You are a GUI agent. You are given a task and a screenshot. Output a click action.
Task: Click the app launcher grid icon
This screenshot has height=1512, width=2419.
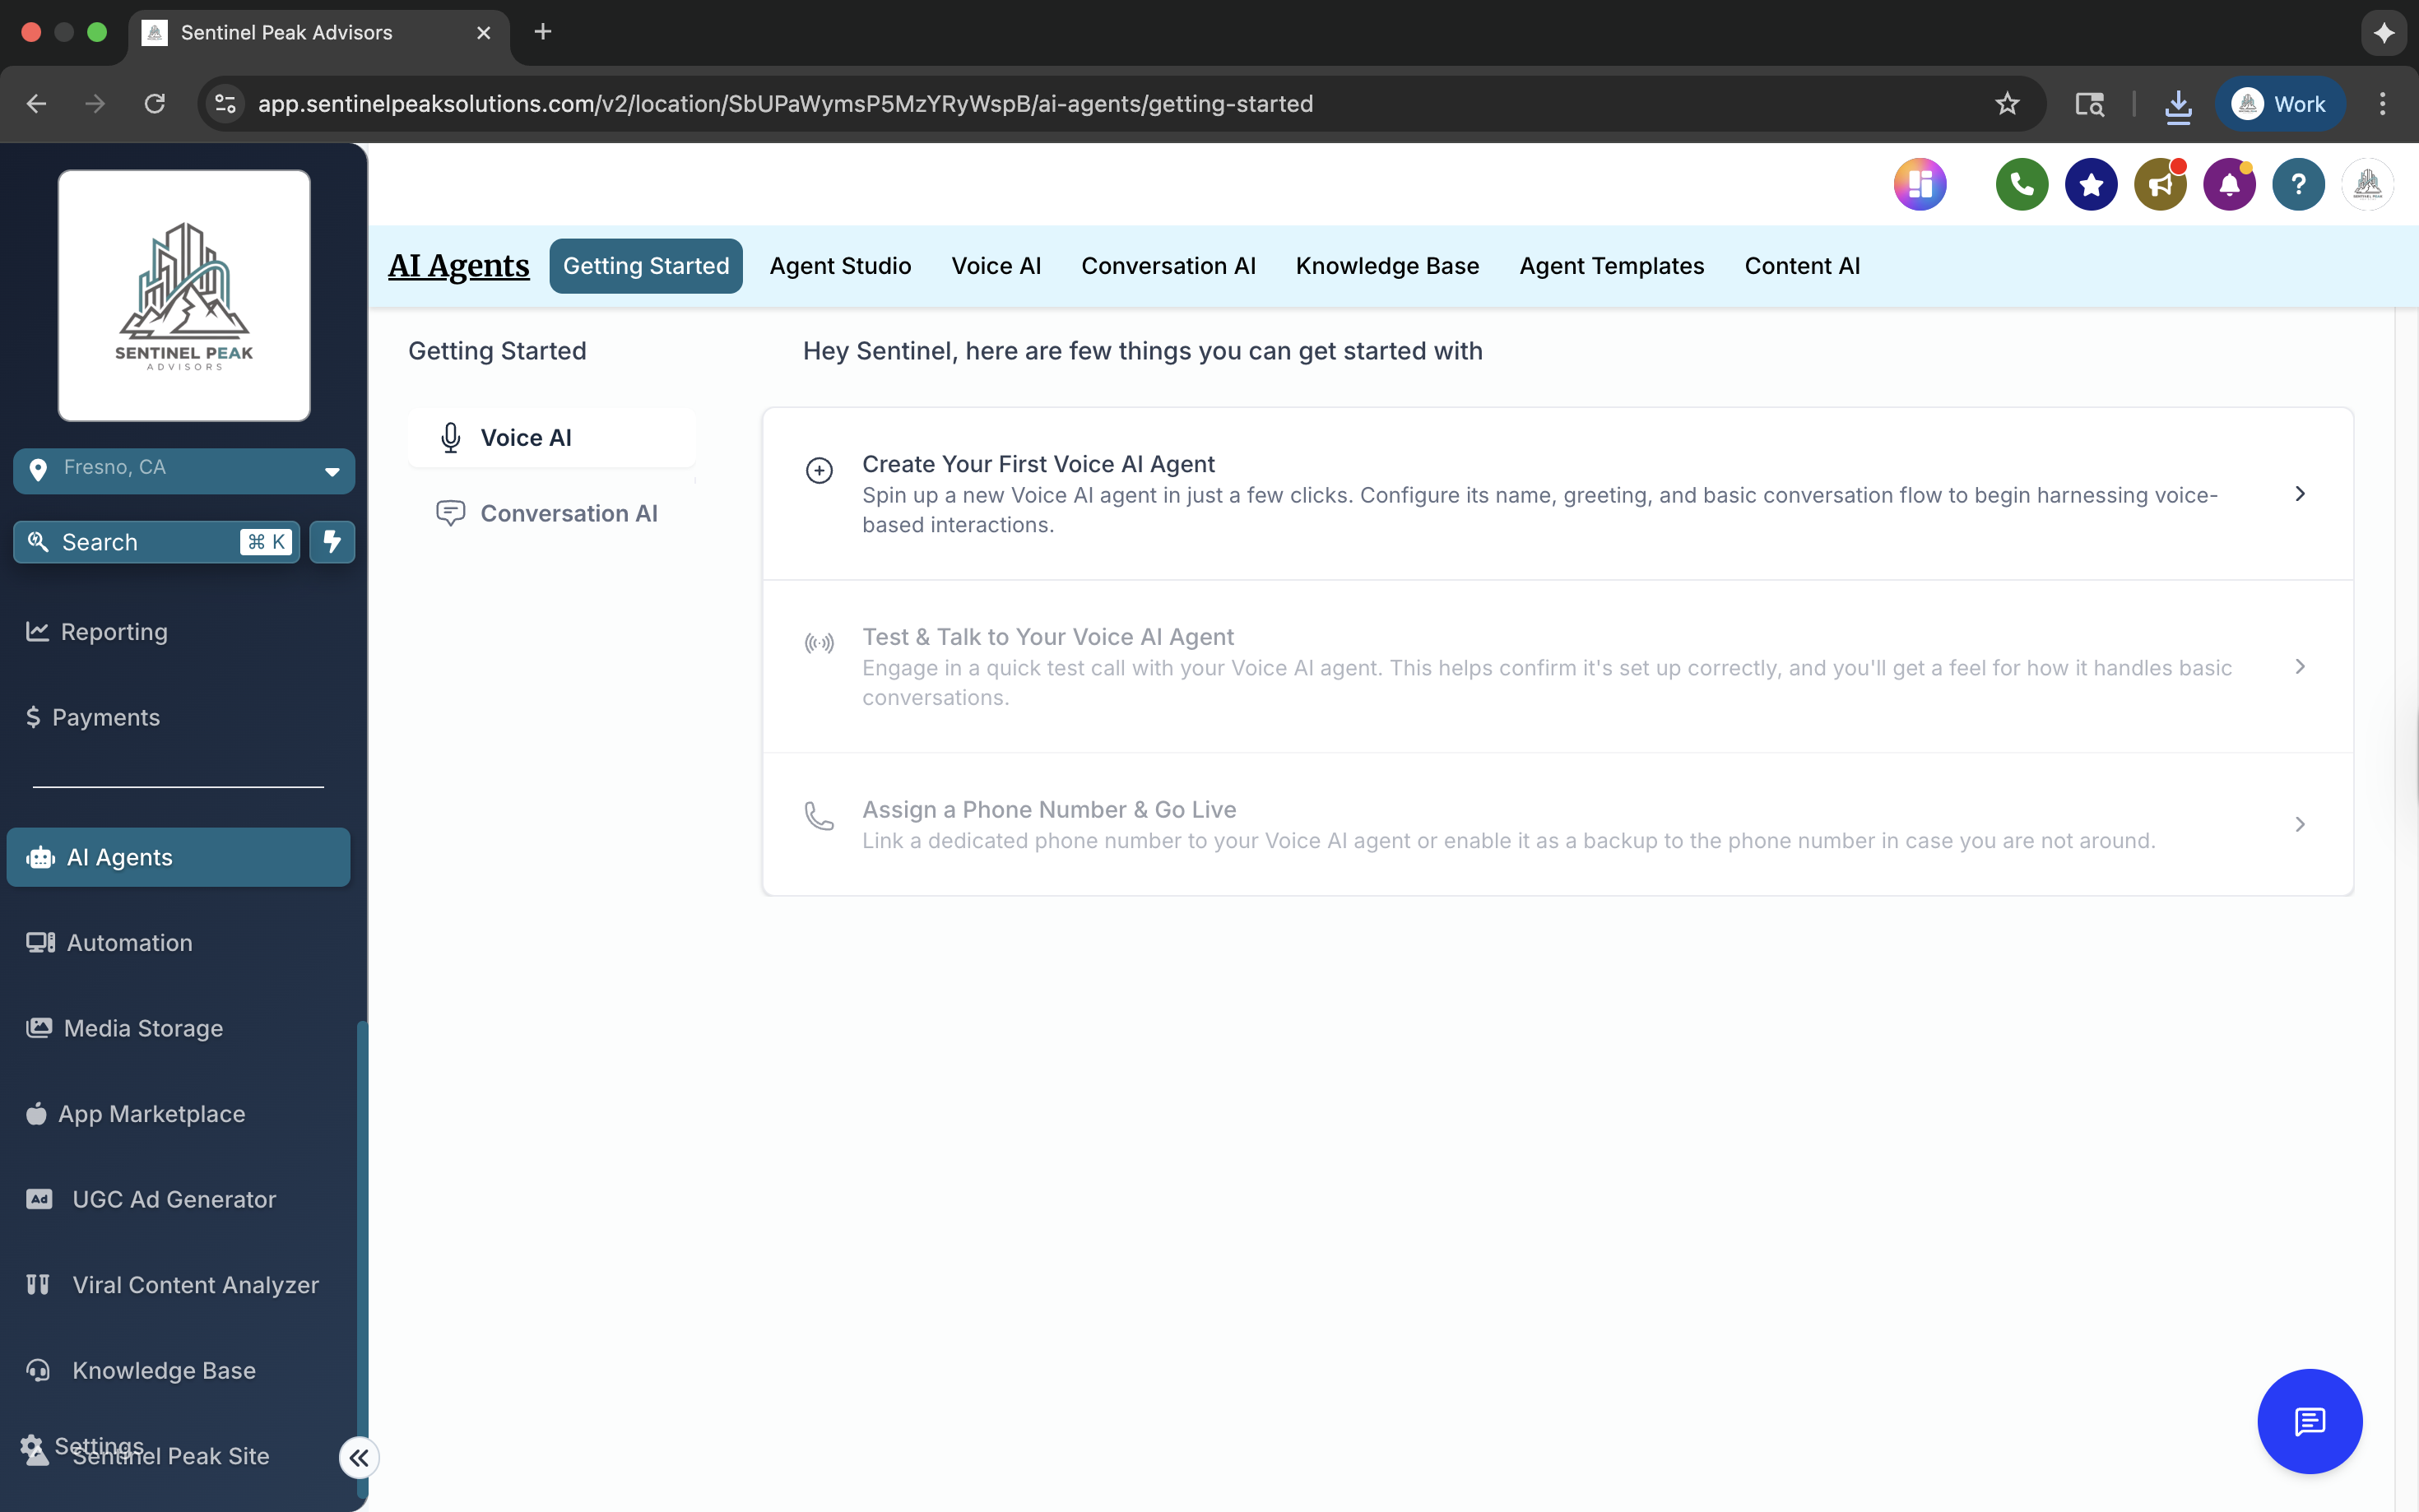coord(1919,184)
